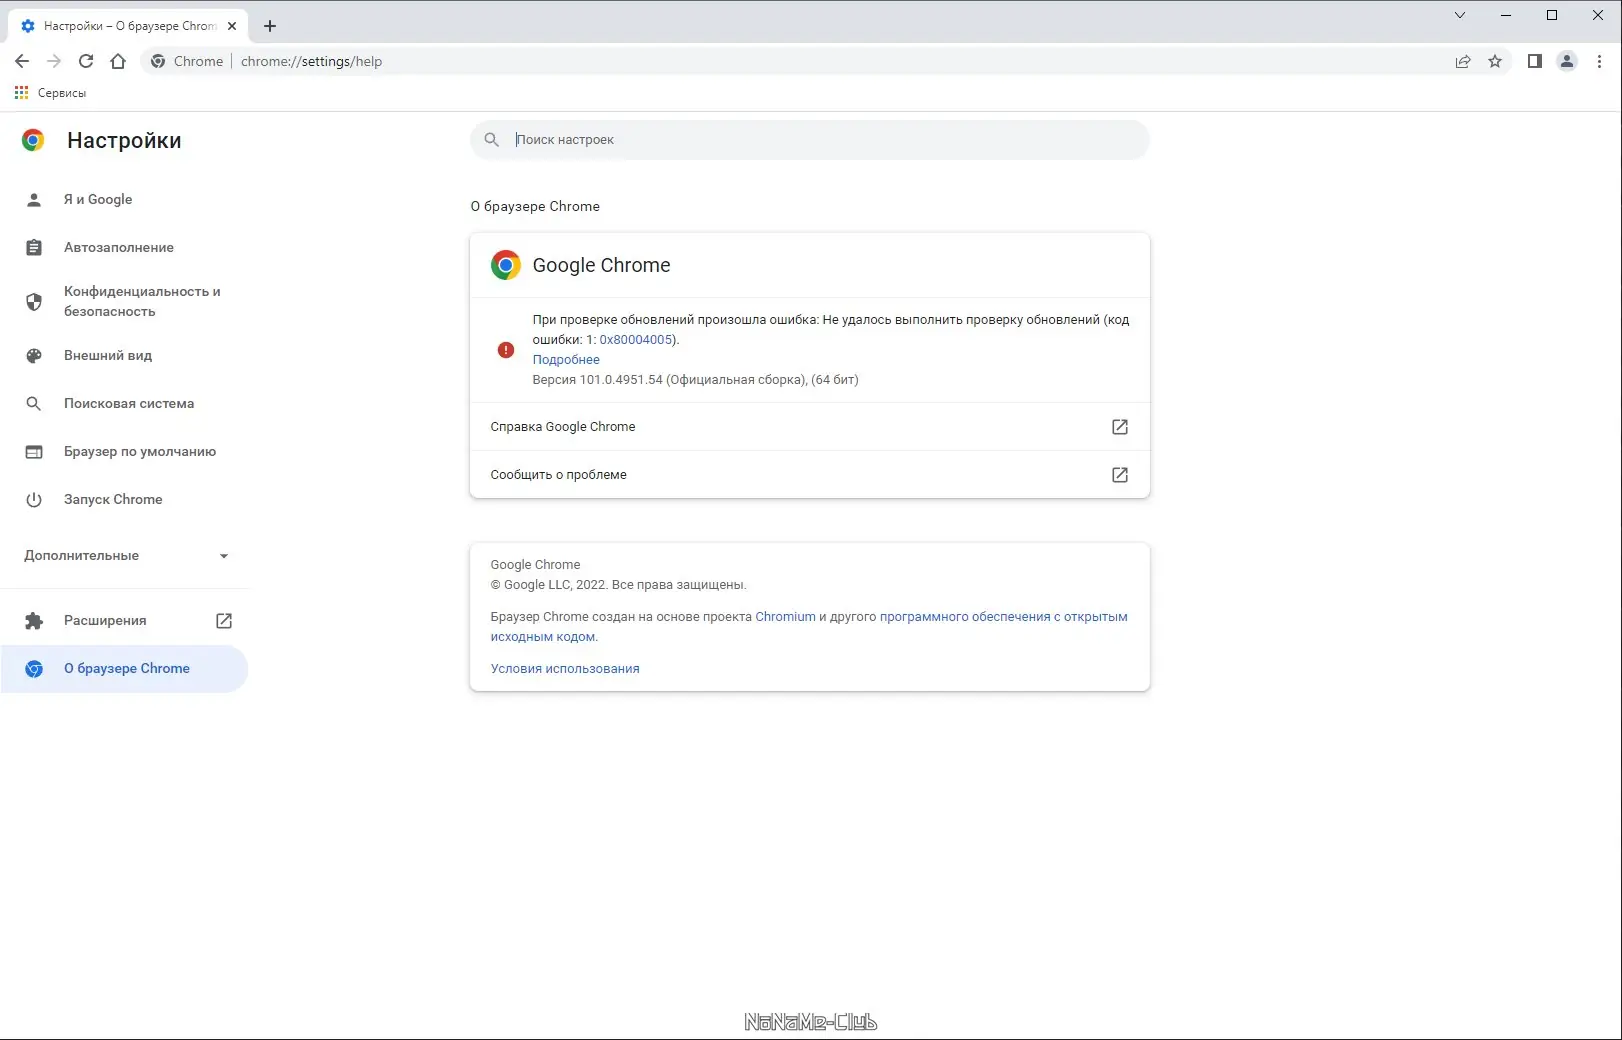Open the Chromium project link
Viewport: 1622px width, 1040px height.
pos(785,617)
